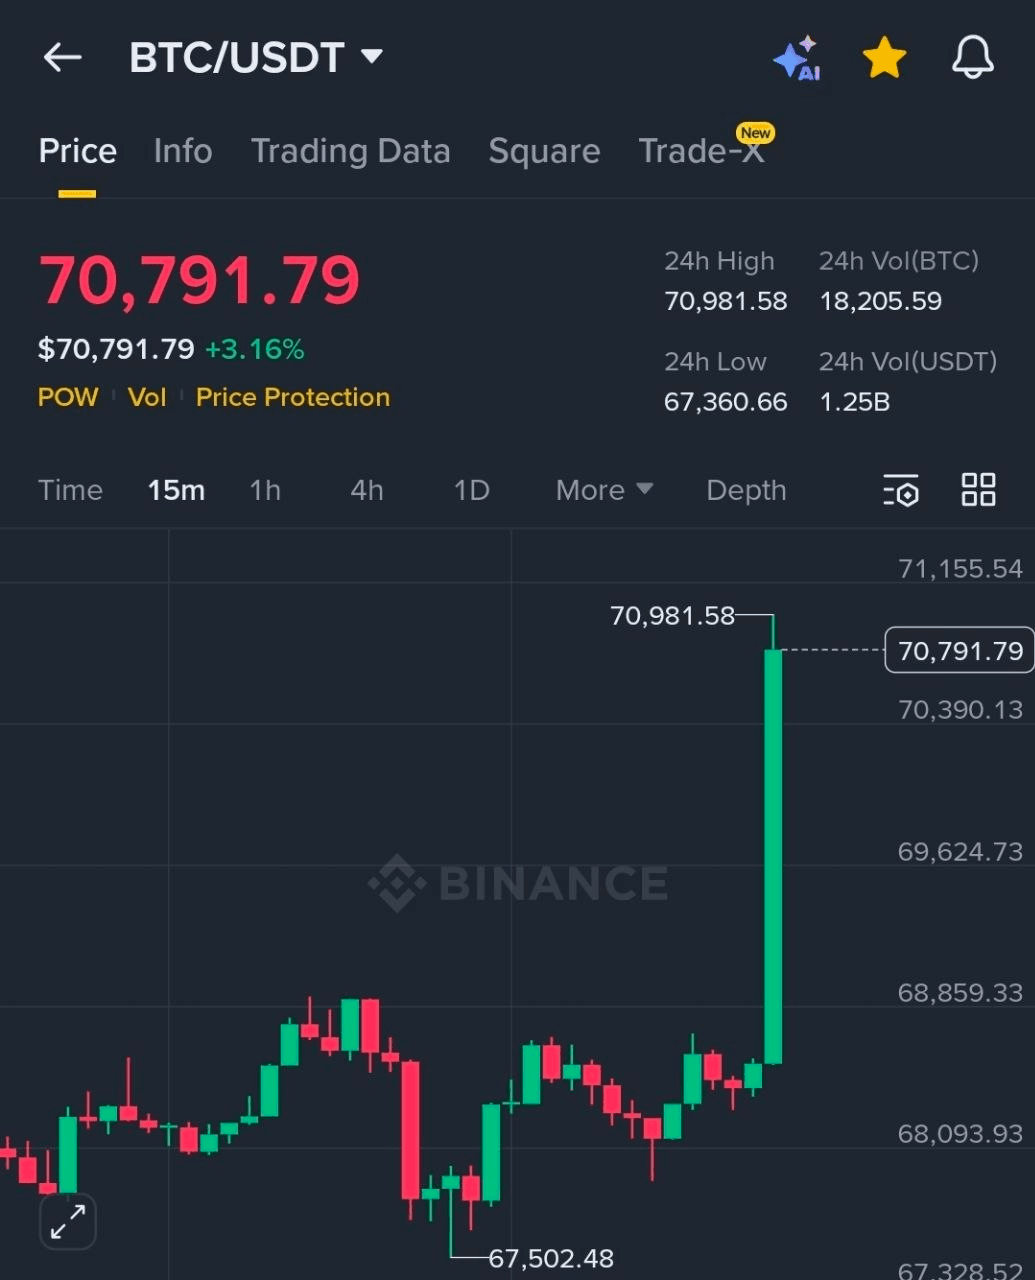Switch to 1D chart interval

(471, 490)
